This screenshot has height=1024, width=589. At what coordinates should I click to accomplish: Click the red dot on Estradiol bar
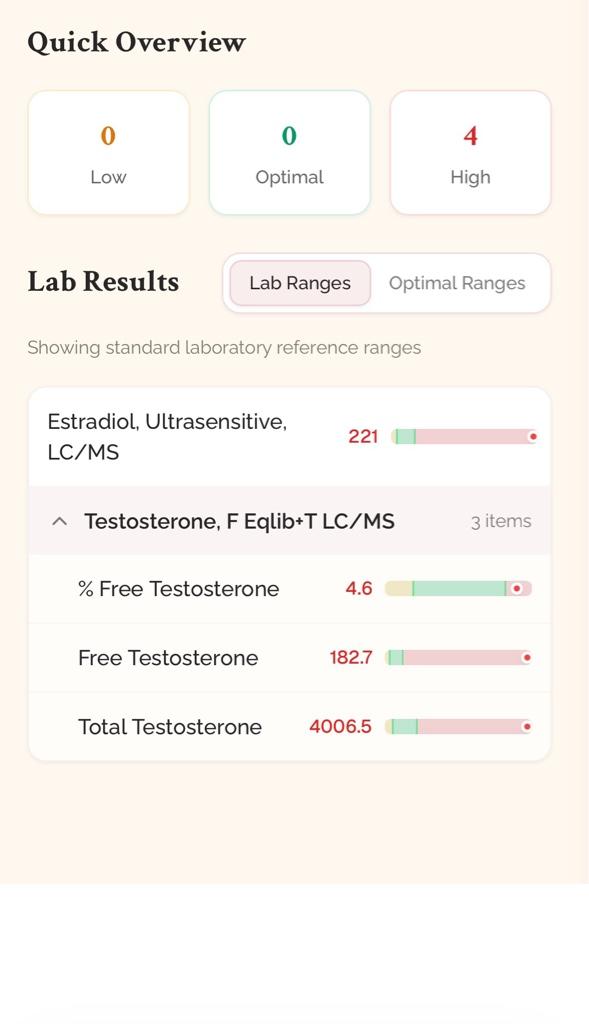click(532, 437)
